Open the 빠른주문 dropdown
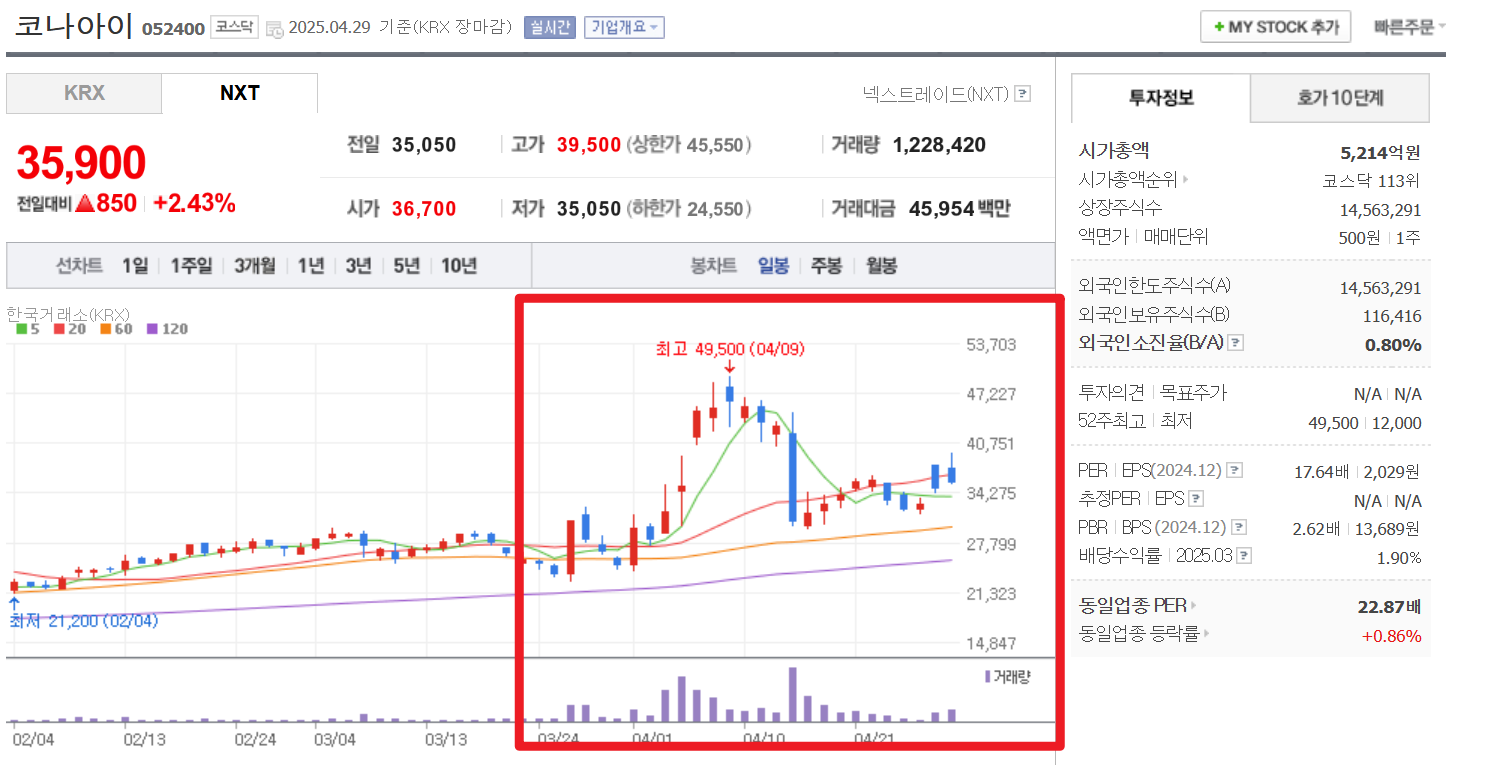 tap(1408, 26)
